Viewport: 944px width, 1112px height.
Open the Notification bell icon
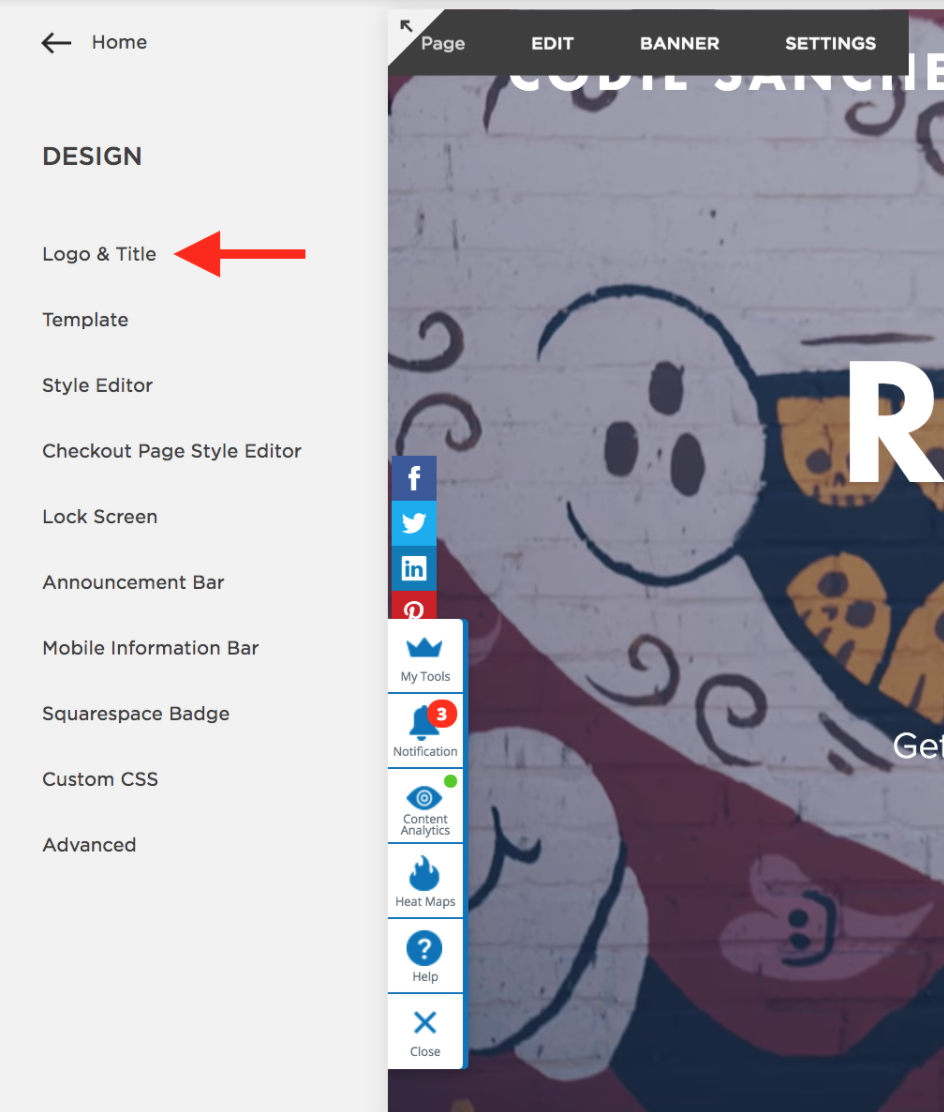423,724
